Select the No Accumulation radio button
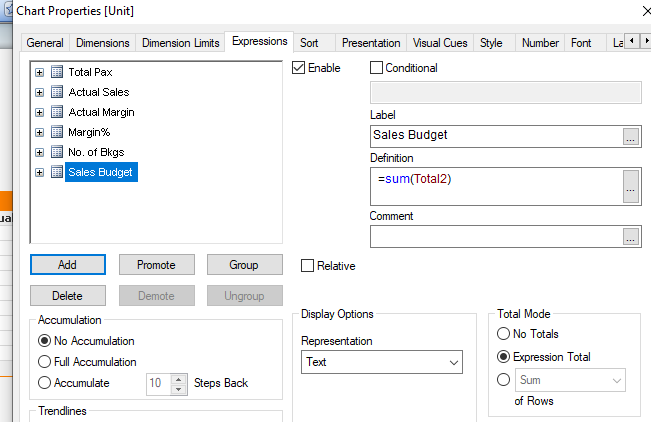The width and height of the screenshot is (651, 422). [44, 341]
